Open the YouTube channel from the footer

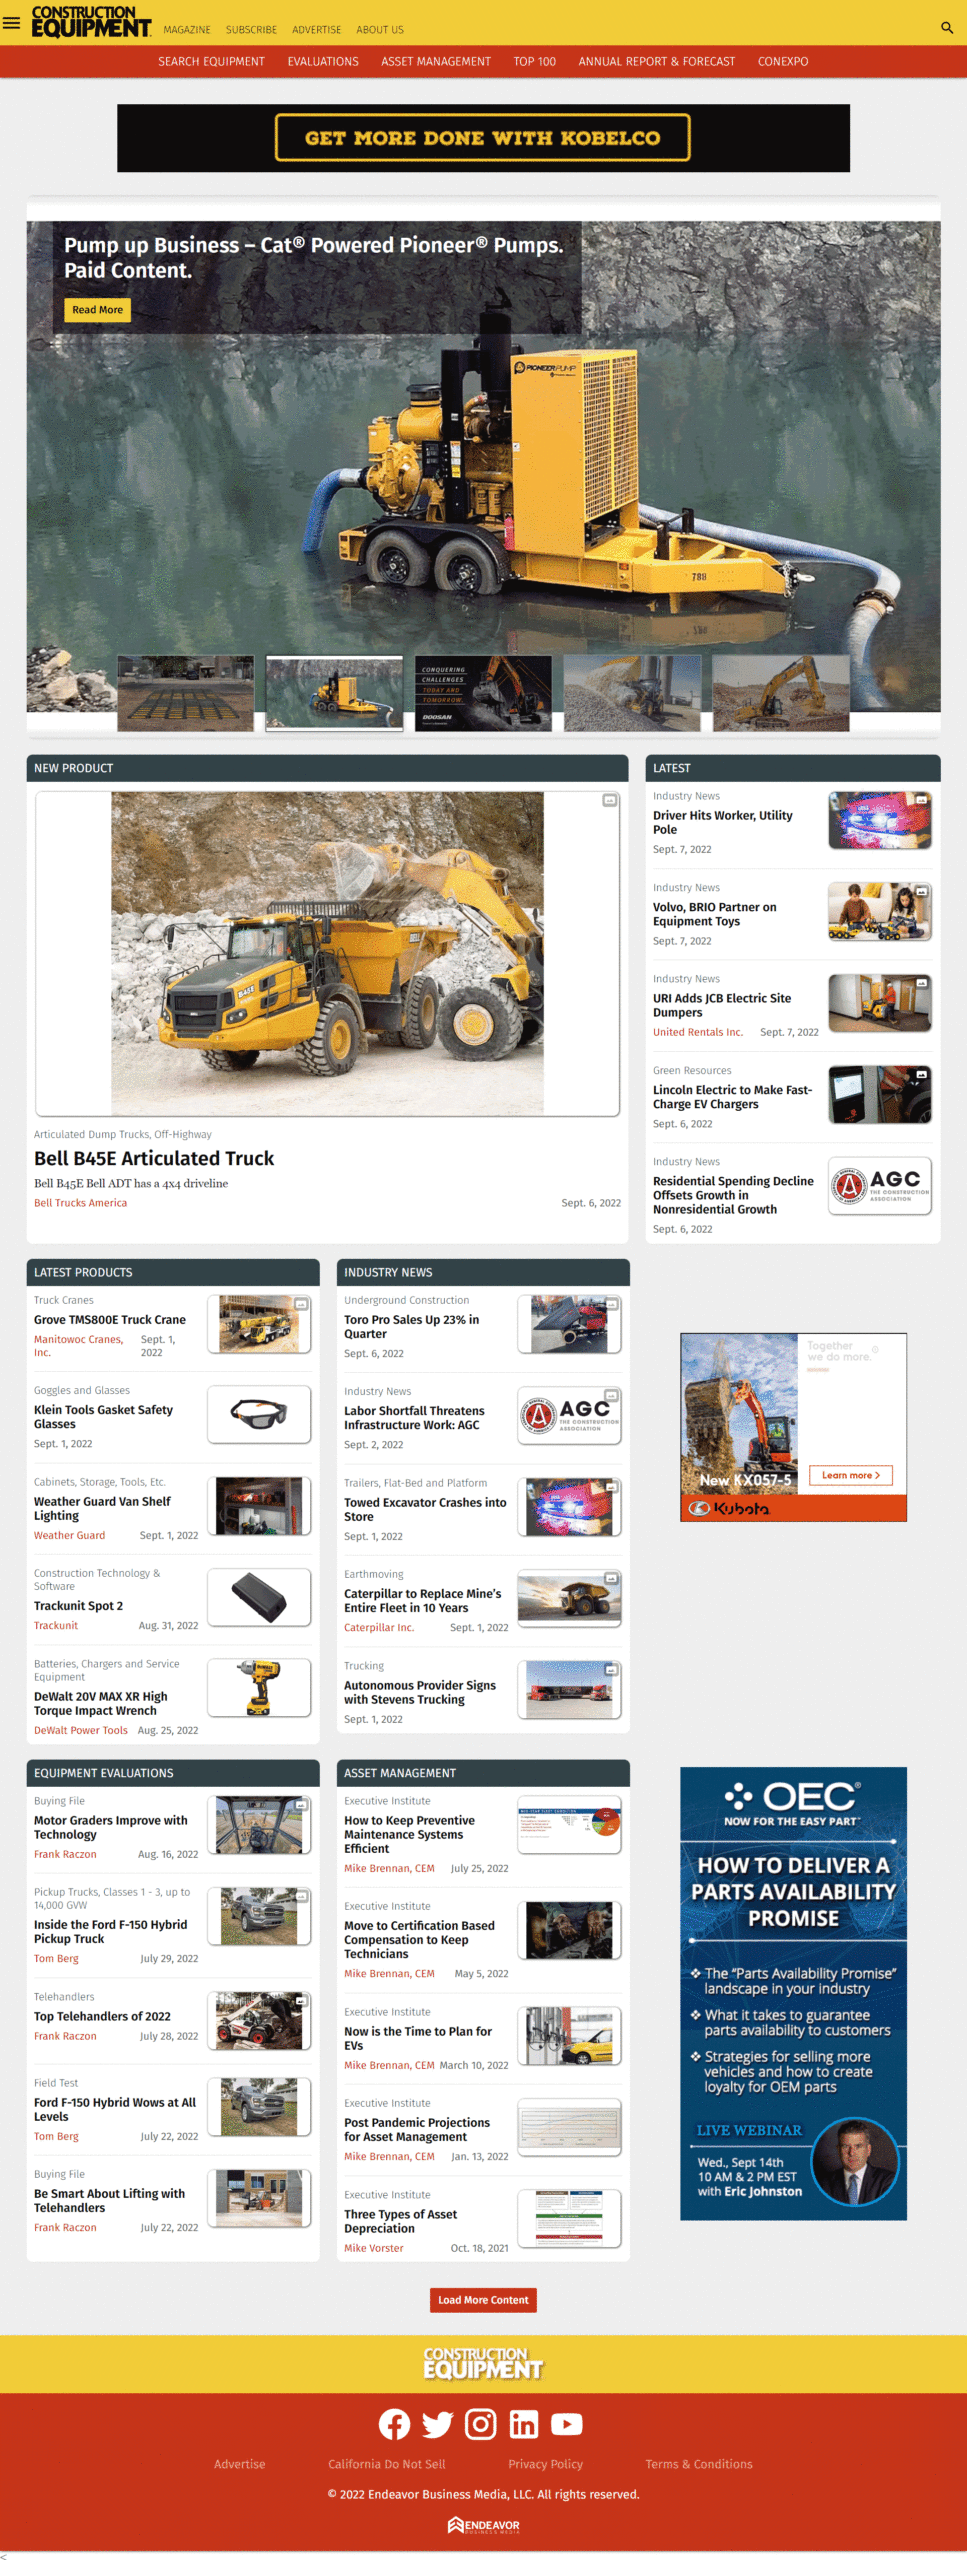[567, 2423]
